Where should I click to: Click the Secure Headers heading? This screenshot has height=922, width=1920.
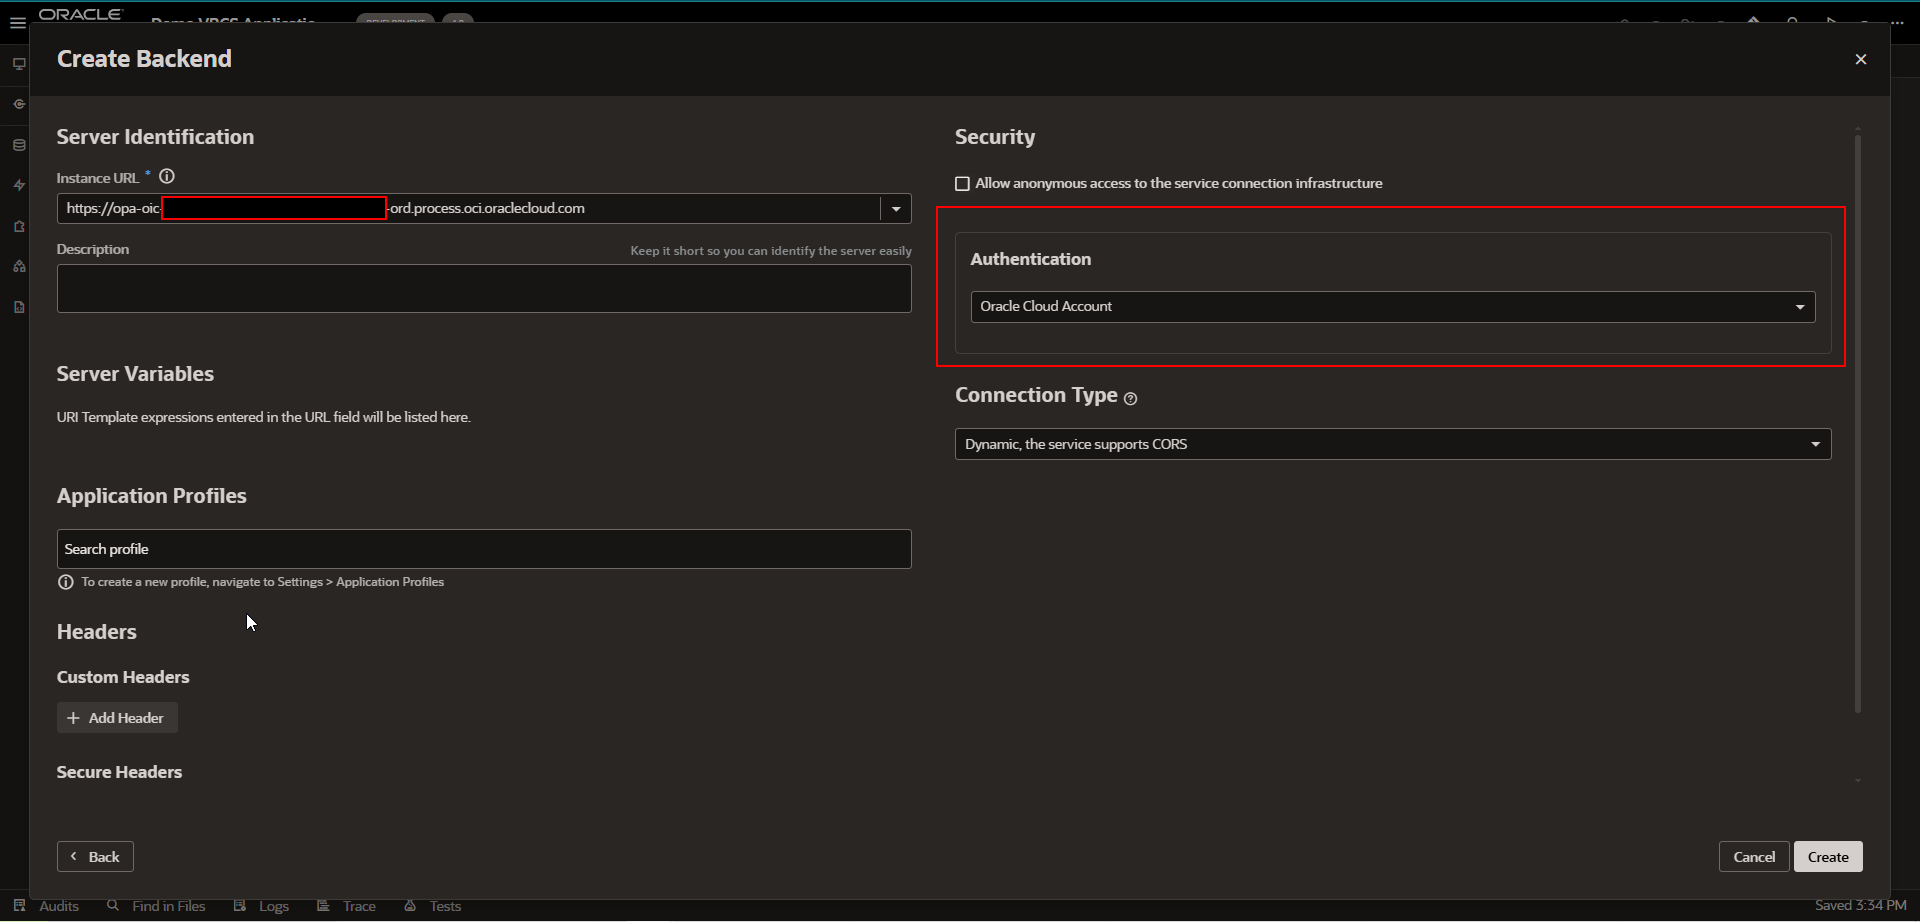click(119, 772)
